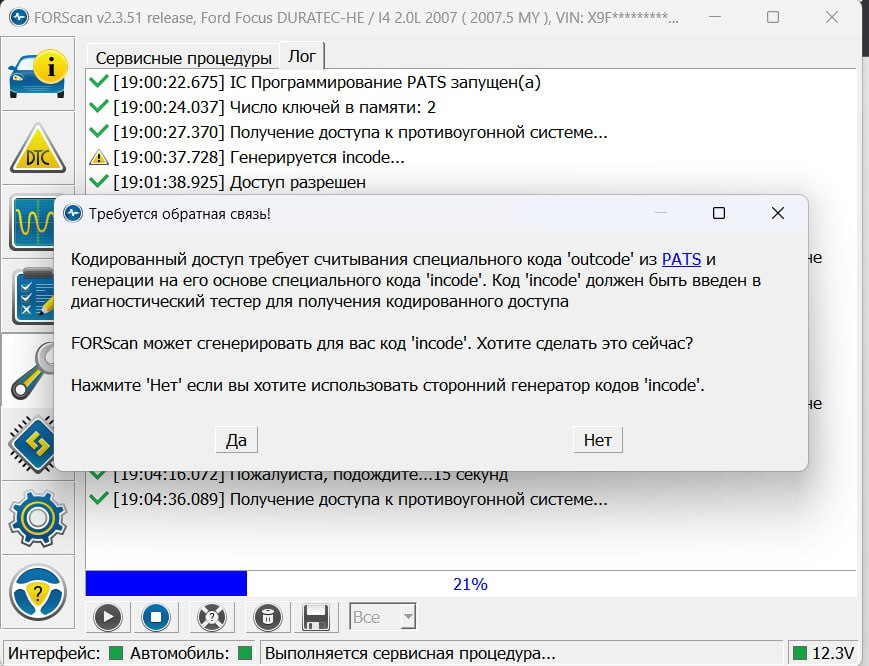
Task: Open the gear settings section
Action: tap(38, 518)
